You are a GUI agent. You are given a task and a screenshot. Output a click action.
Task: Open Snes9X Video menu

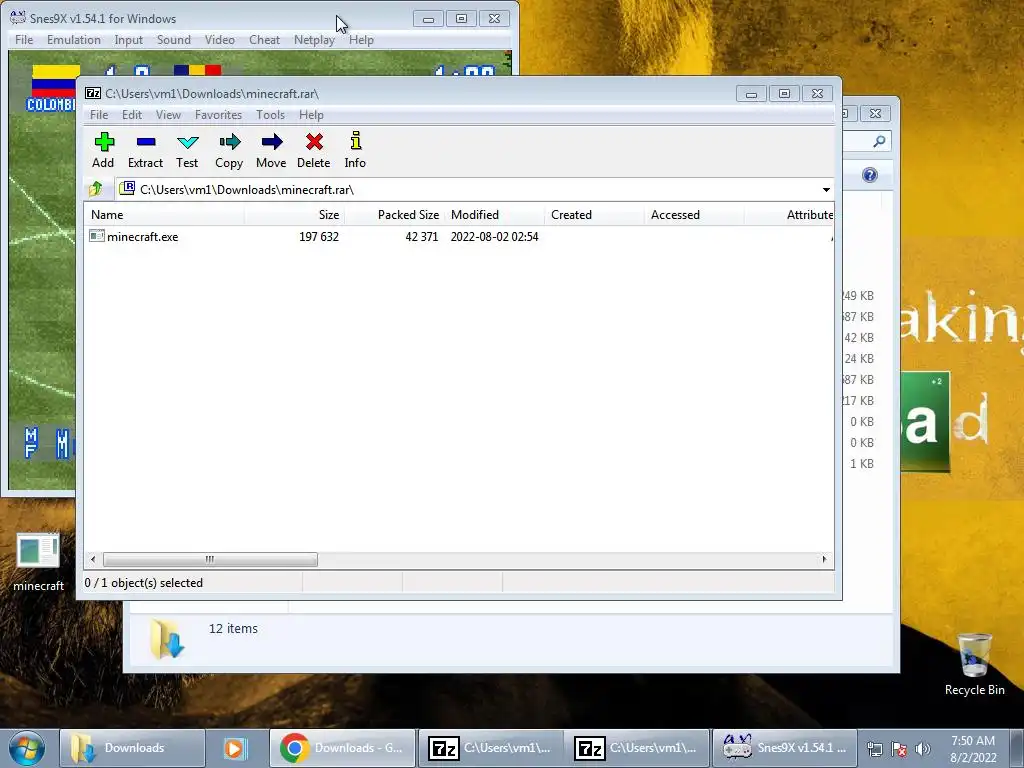coord(219,40)
